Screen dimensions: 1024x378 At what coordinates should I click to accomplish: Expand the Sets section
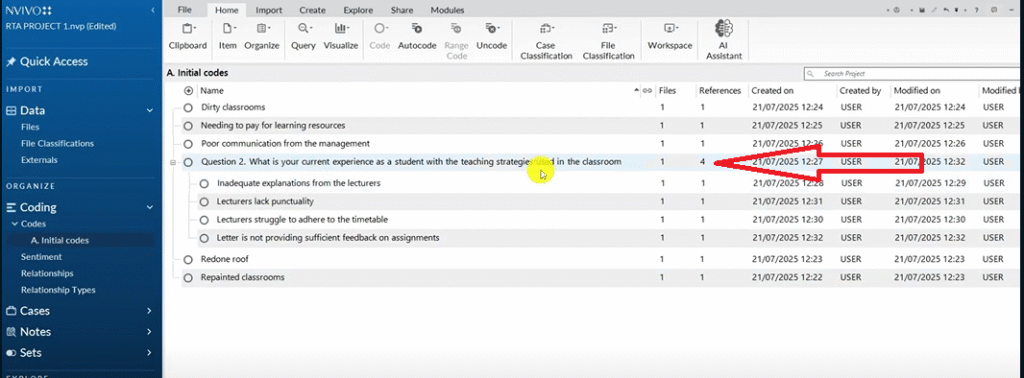[150, 353]
